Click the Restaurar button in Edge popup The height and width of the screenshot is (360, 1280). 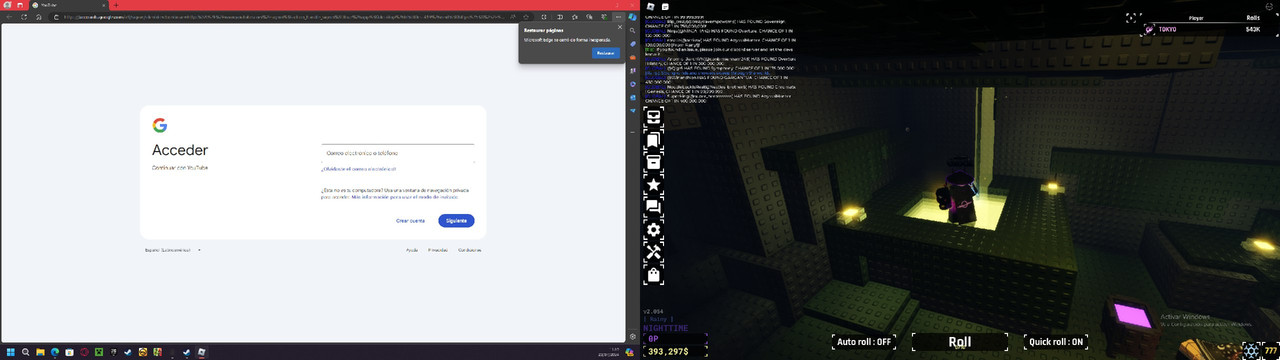click(x=605, y=53)
